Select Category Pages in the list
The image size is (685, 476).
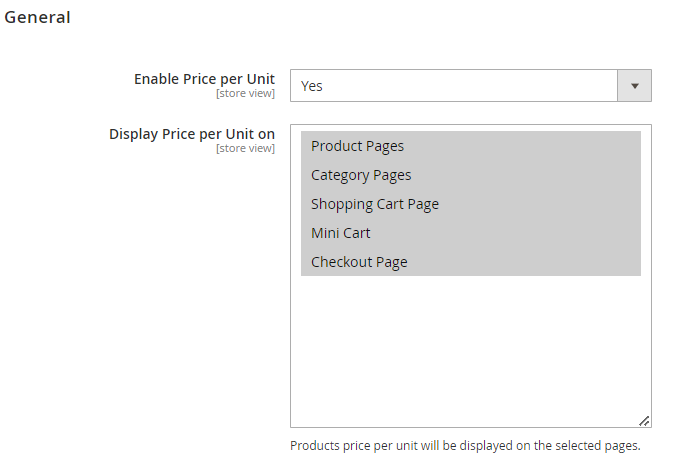coord(471,175)
